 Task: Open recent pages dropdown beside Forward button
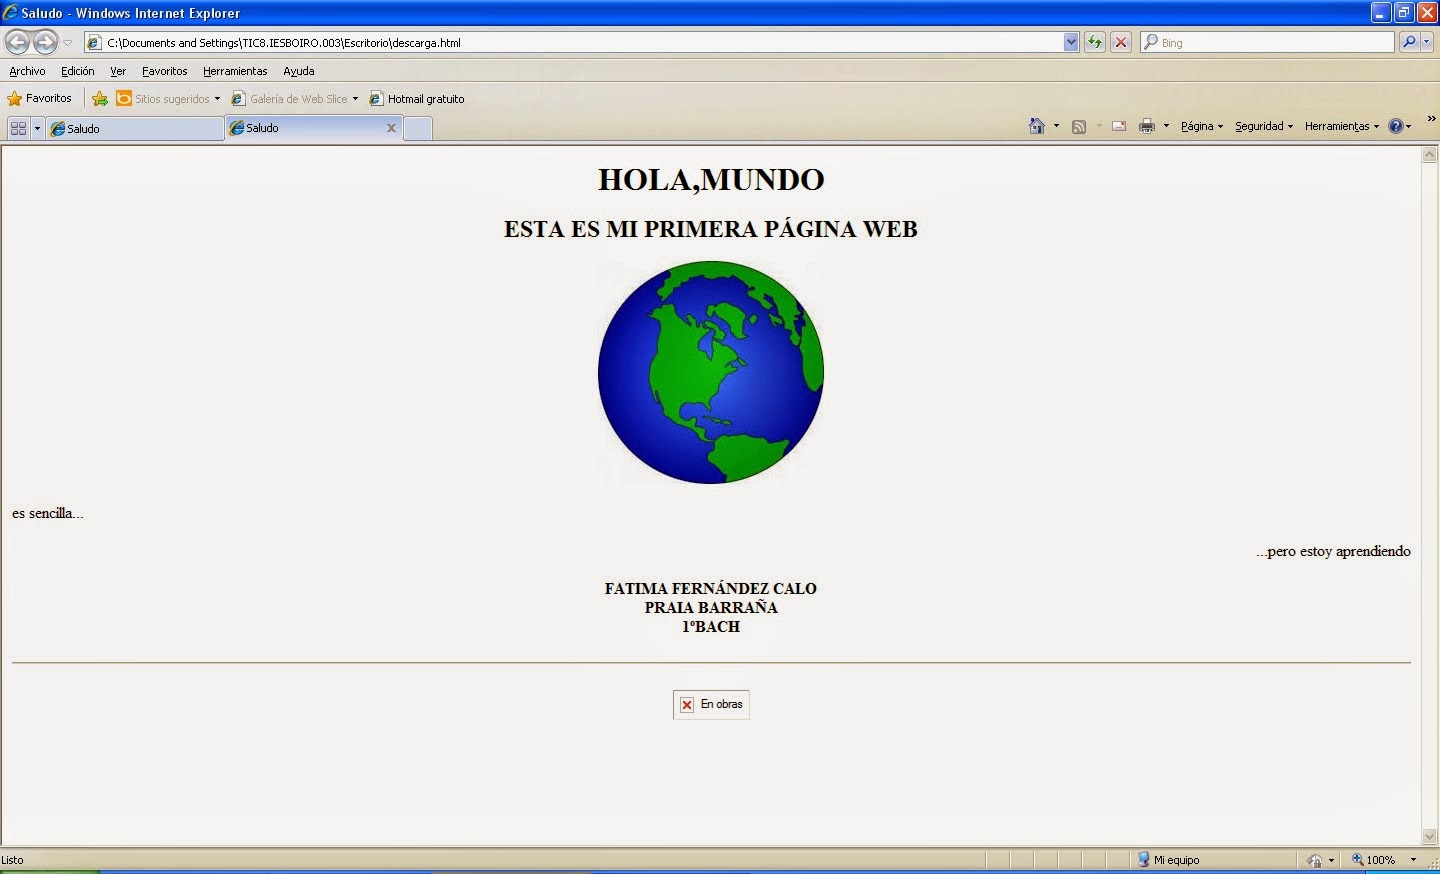click(68, 43)
